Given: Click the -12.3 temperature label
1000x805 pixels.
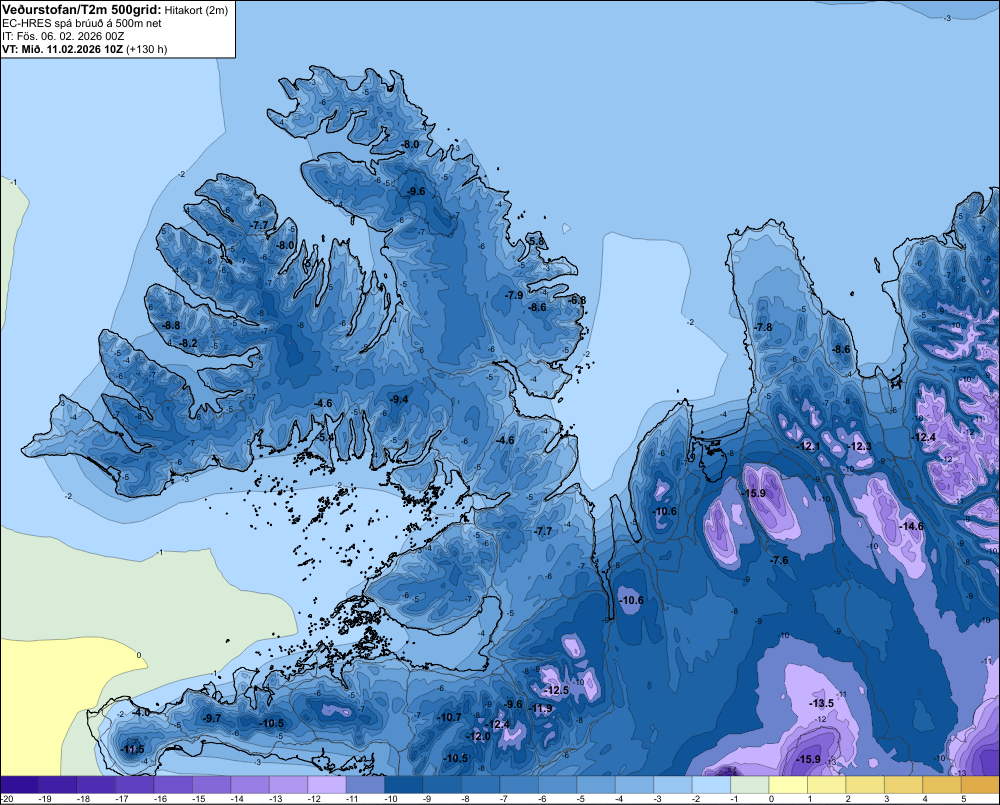Looking at the screenshot, I should [x=858, y=447].
